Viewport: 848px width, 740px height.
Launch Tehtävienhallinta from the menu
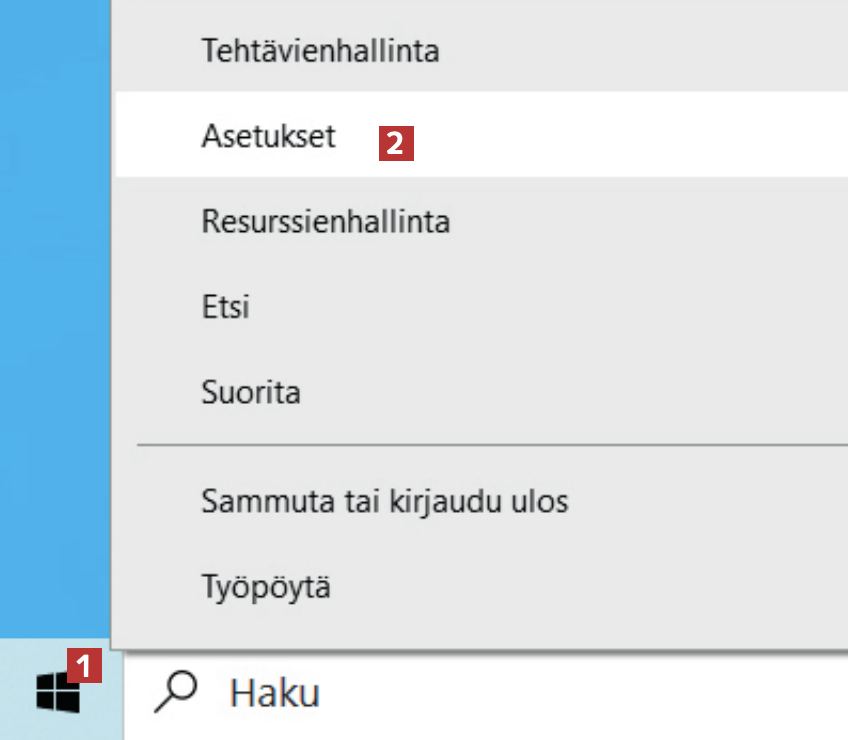tap(320, 50)
